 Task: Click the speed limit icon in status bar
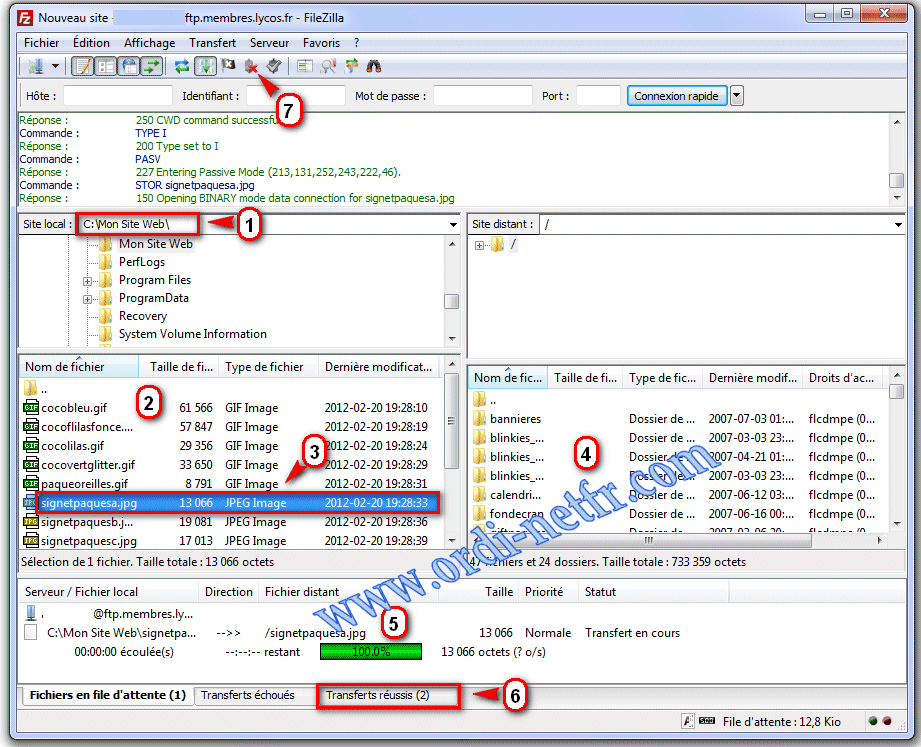click(x=707, y=721)
